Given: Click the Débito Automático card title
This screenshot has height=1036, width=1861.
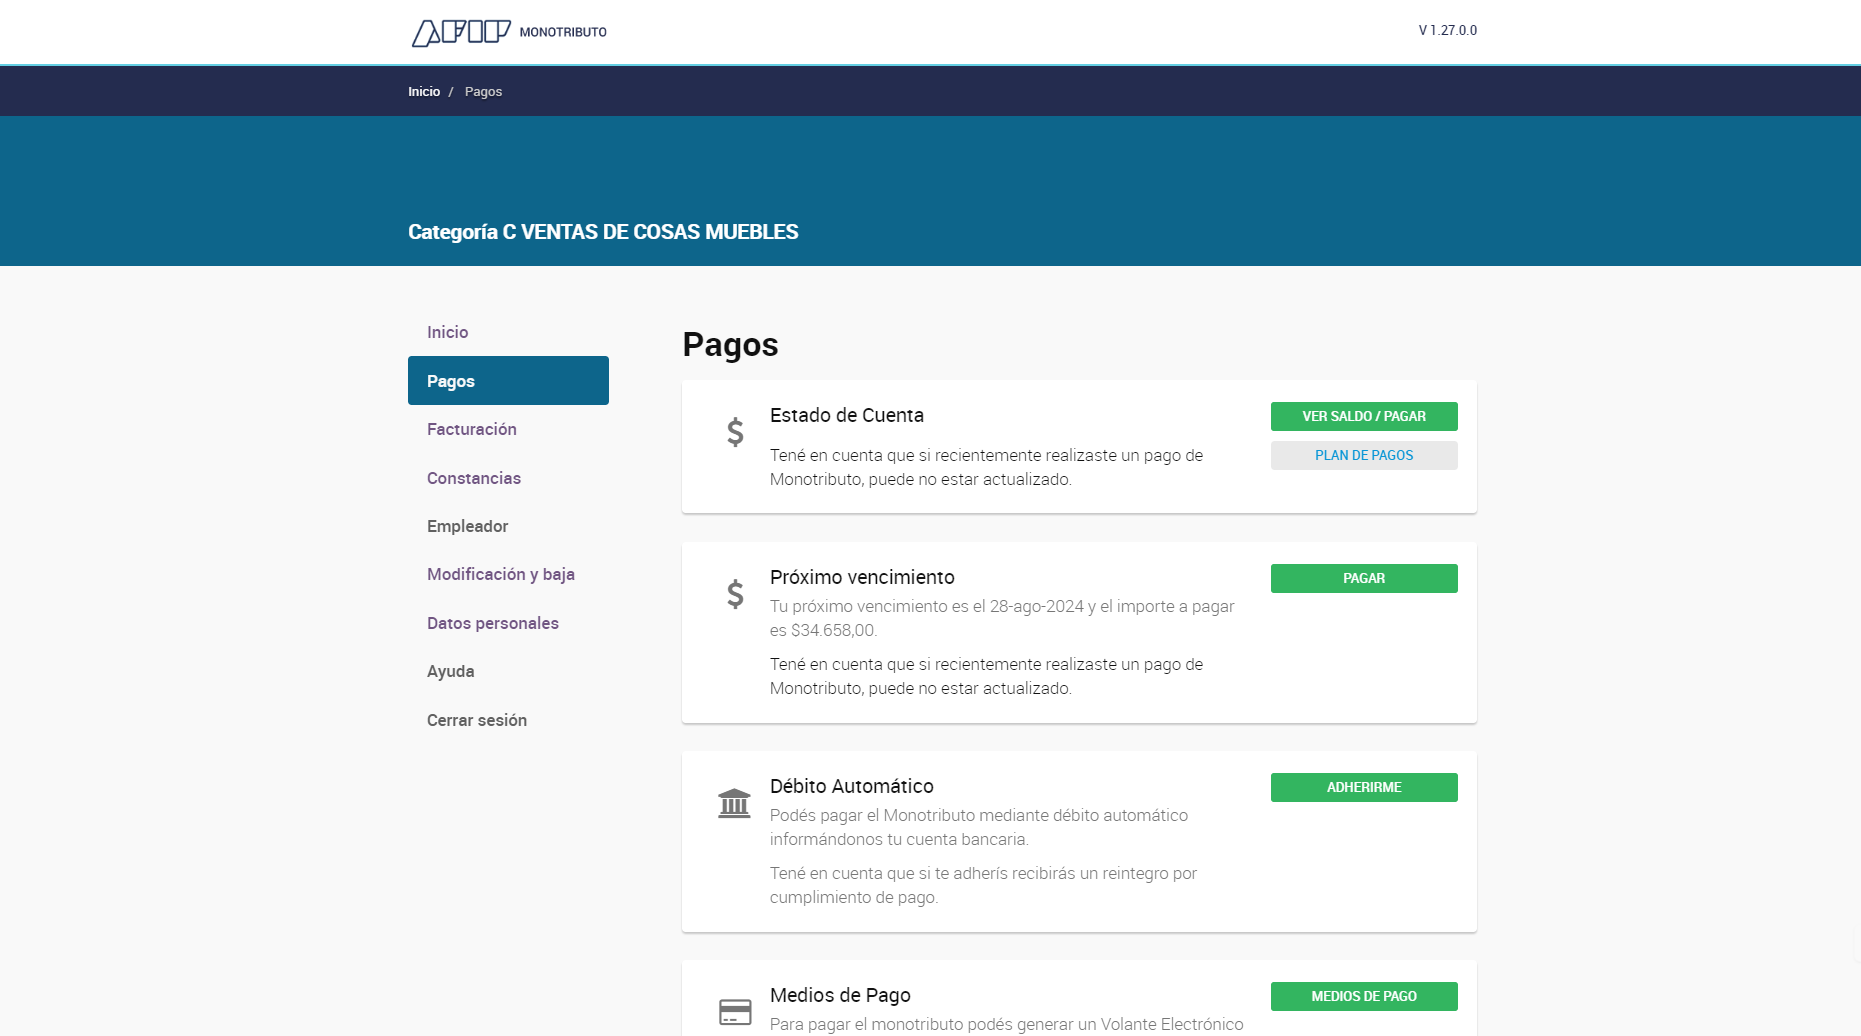Looking at the screenshot, I should click(x=852, y=786).
